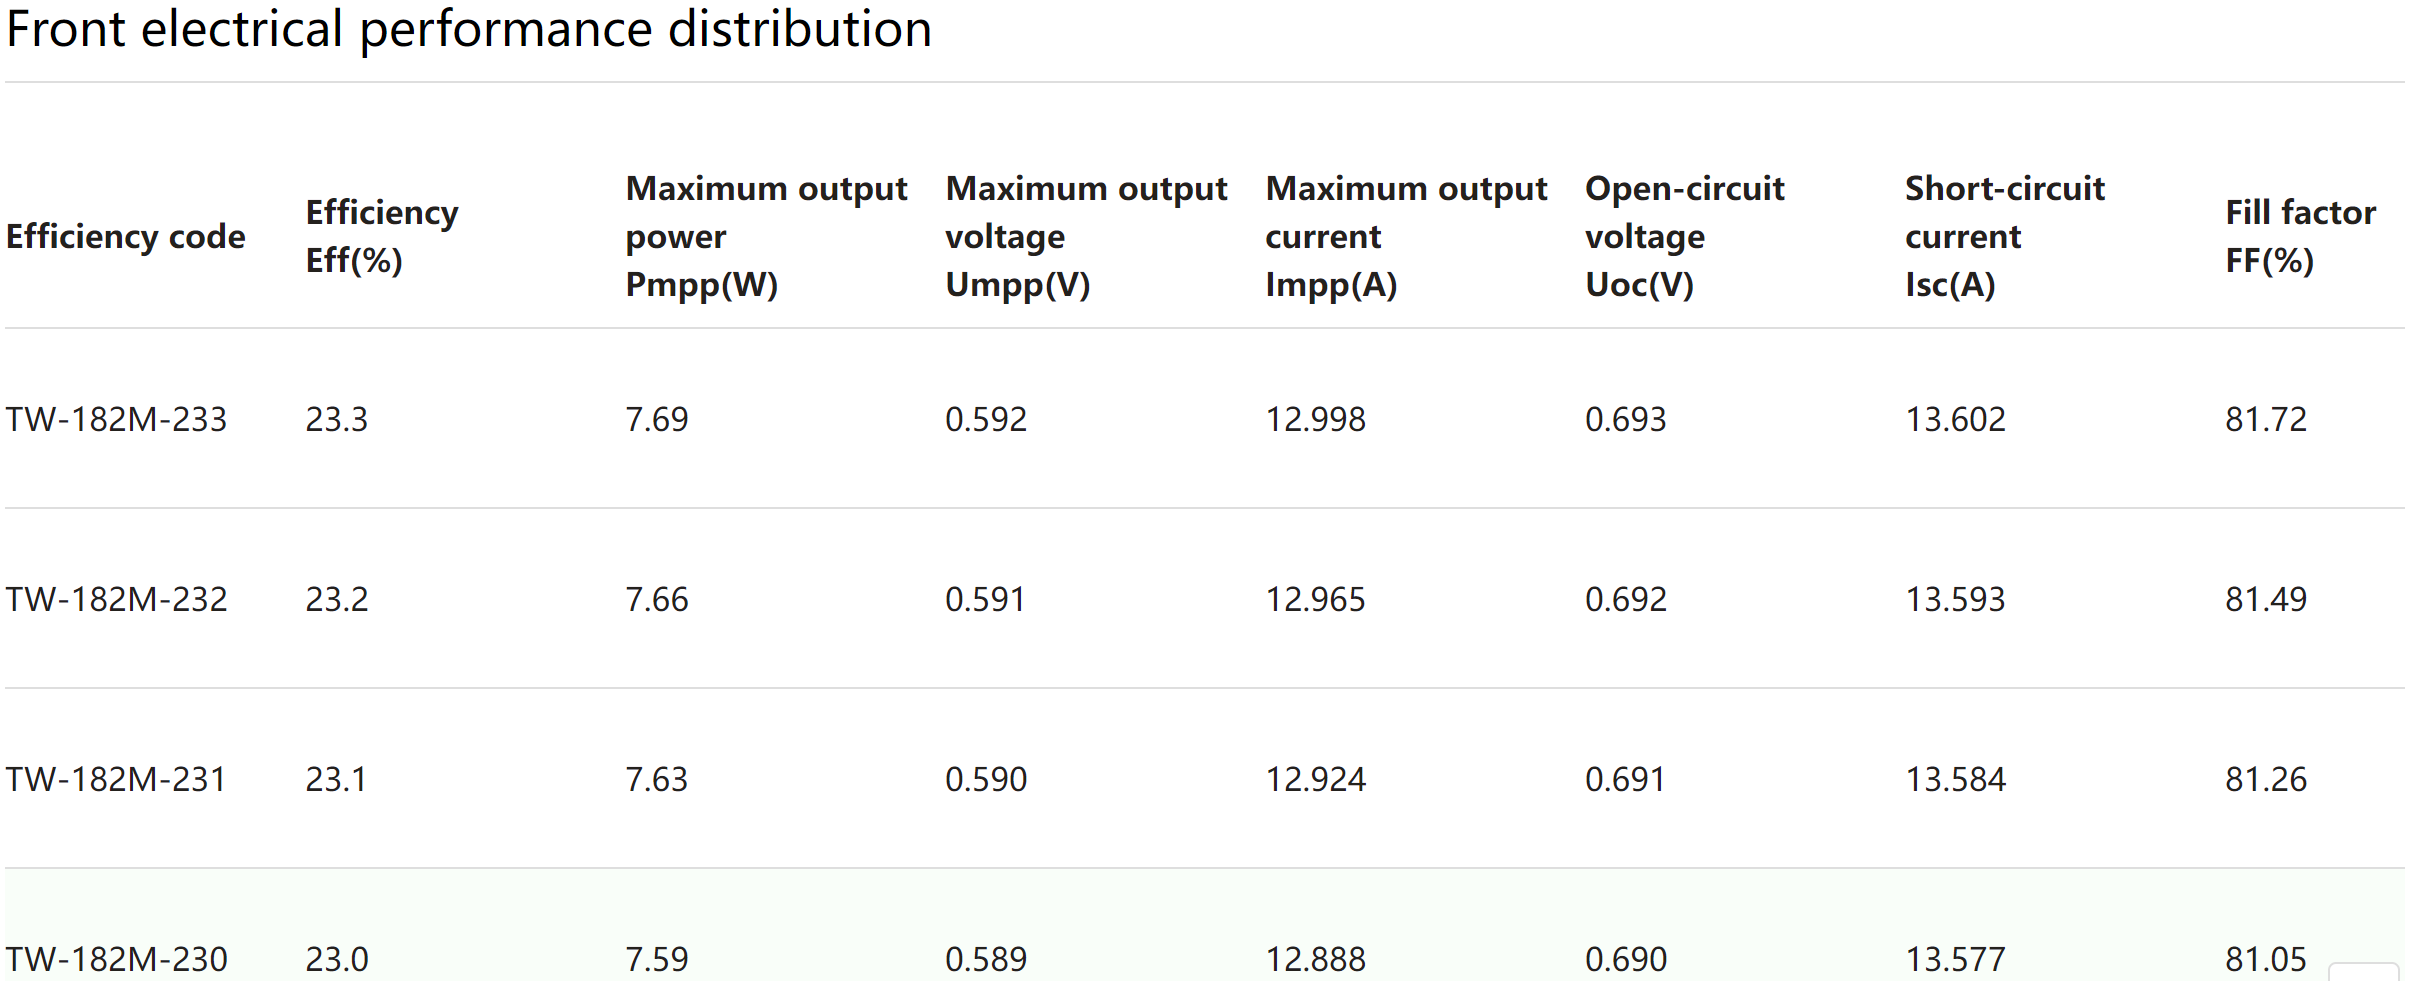Click the Efficiency code column header

tap(126, 237)
